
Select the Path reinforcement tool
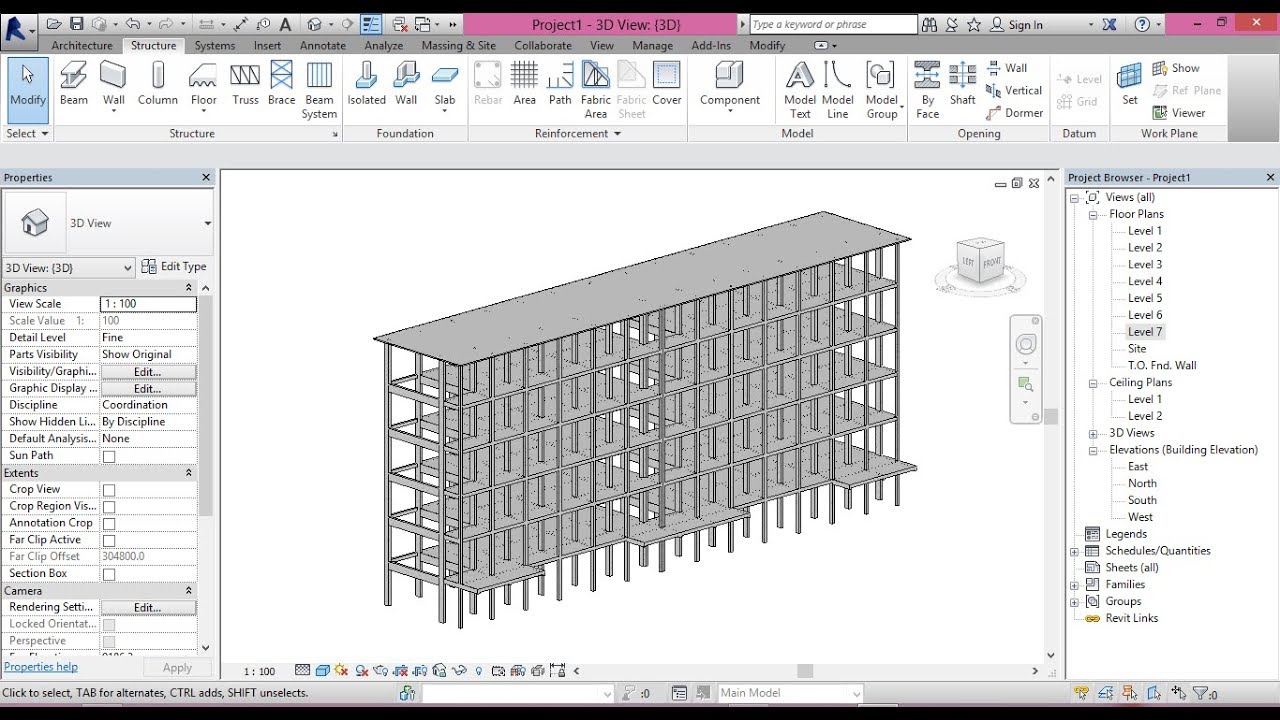pos(560,83)
